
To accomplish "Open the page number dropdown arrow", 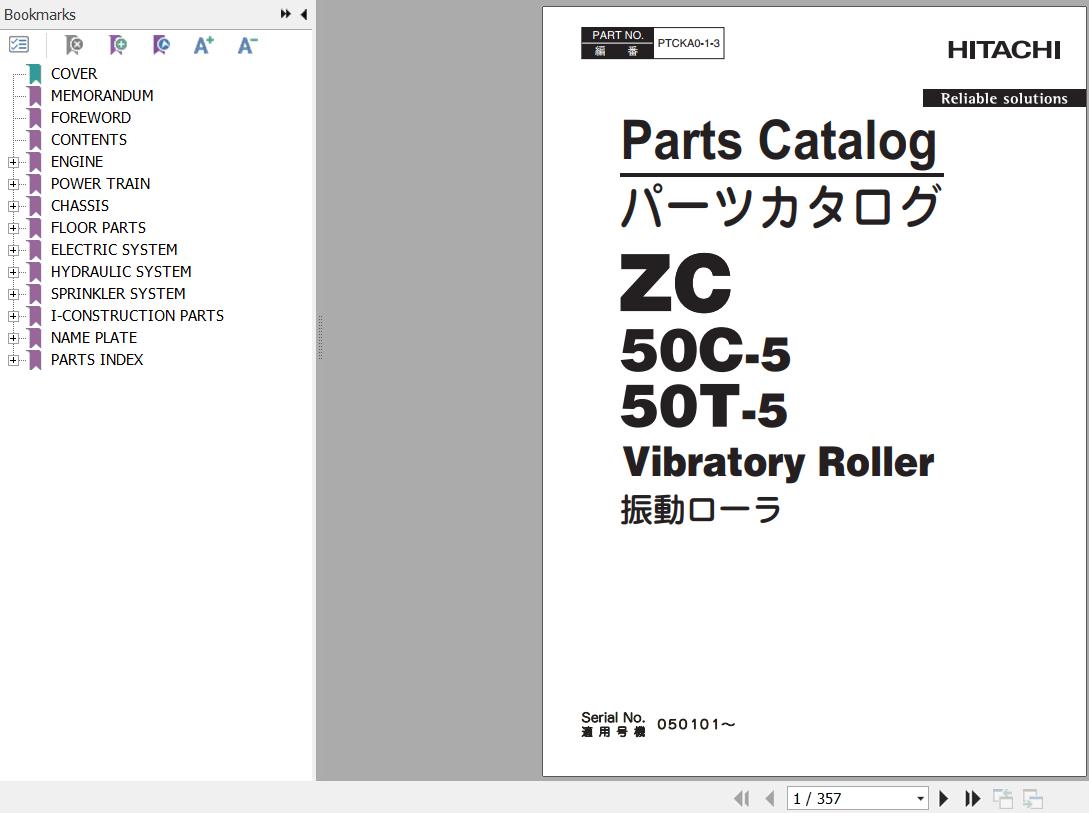I will point(920,798).
